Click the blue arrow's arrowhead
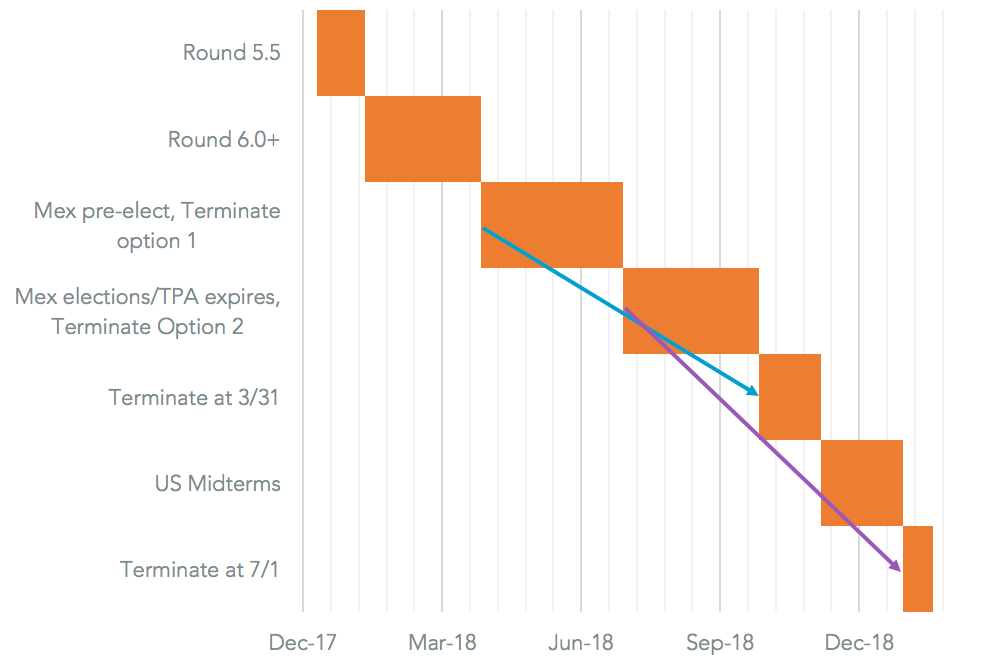1002x671 pixels. (753, 391)
